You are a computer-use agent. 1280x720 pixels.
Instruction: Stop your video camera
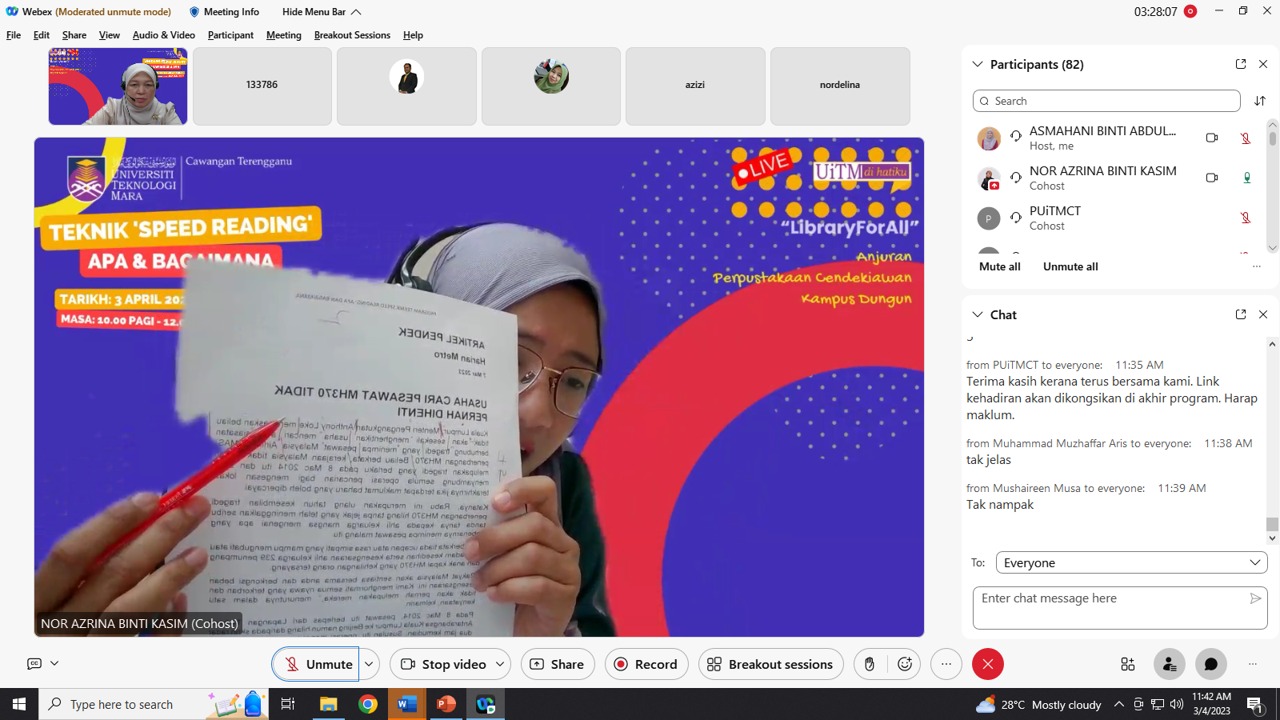click(443, 664)
